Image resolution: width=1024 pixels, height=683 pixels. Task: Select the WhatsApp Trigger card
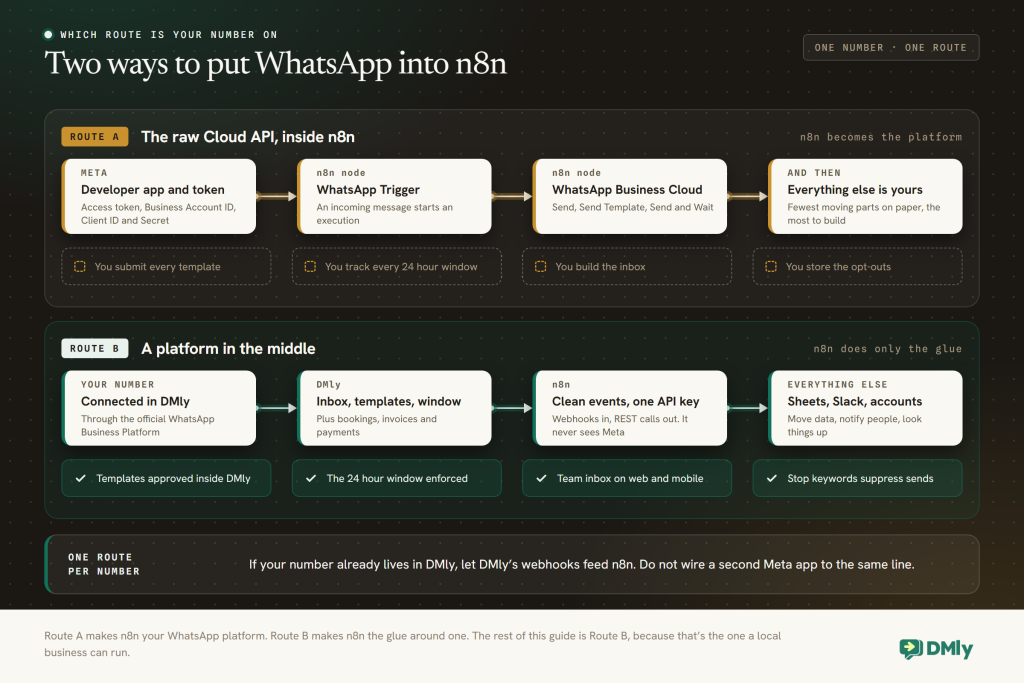coord(394,197)
